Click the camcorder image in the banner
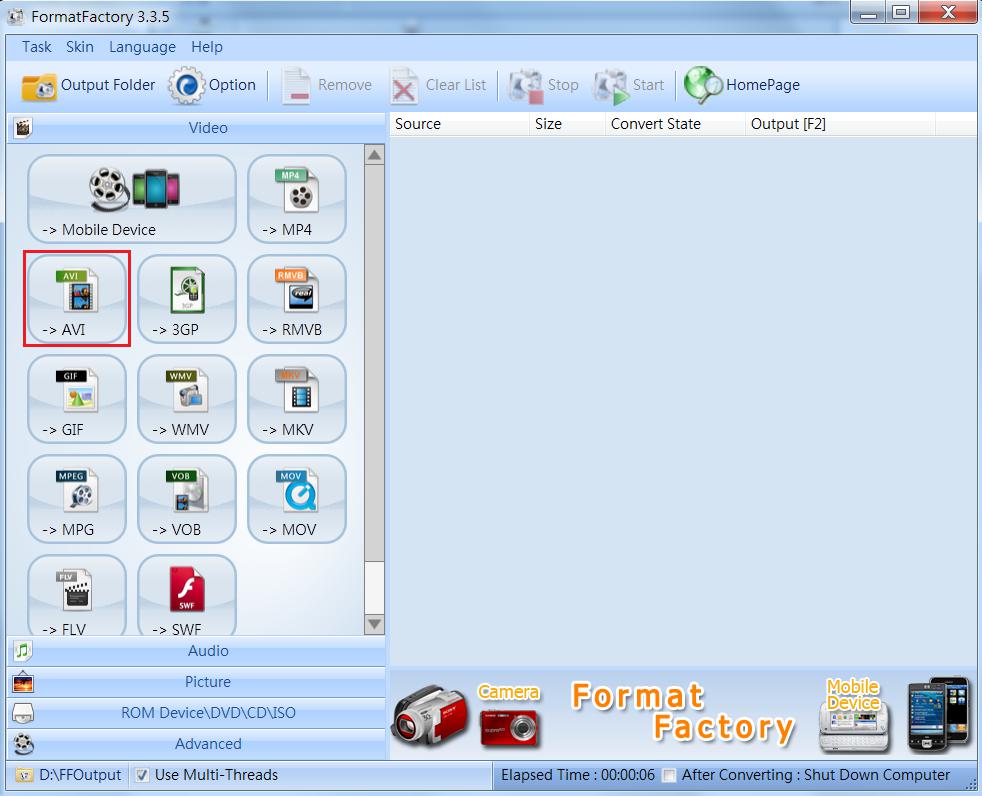 [430, 715]
